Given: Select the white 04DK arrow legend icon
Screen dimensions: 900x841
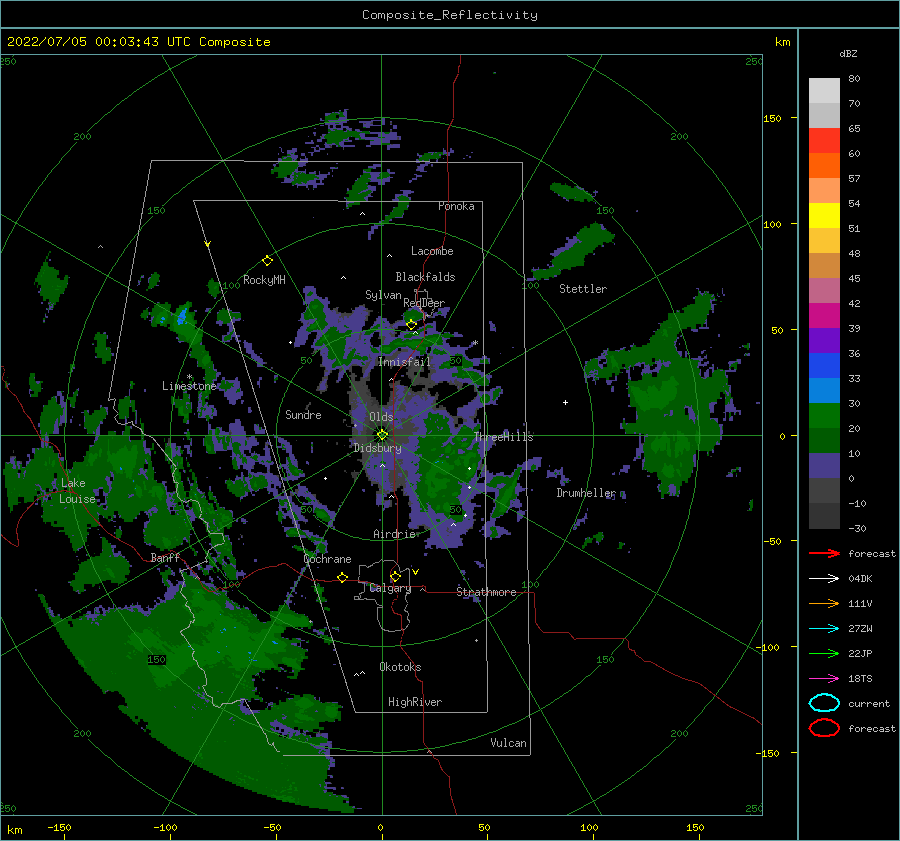Looking at the screenshot, I should pos(824,578).
